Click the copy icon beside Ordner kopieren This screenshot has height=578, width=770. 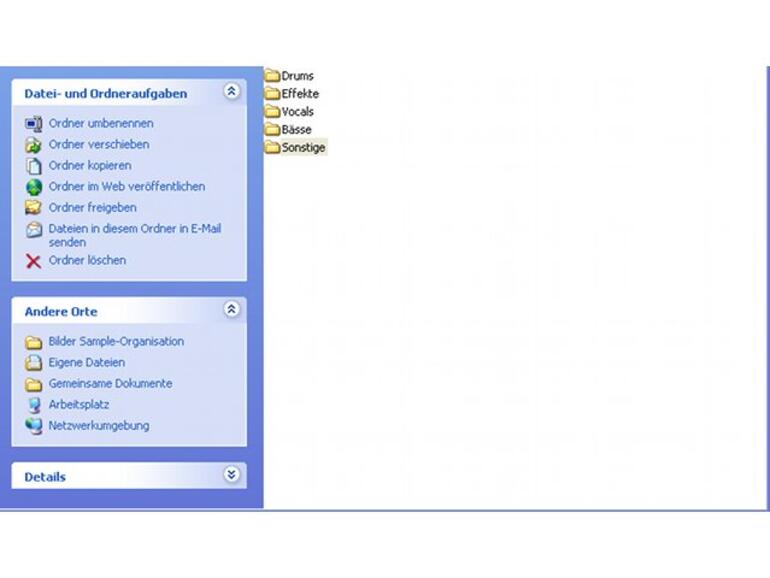click(x=33, y=166)
